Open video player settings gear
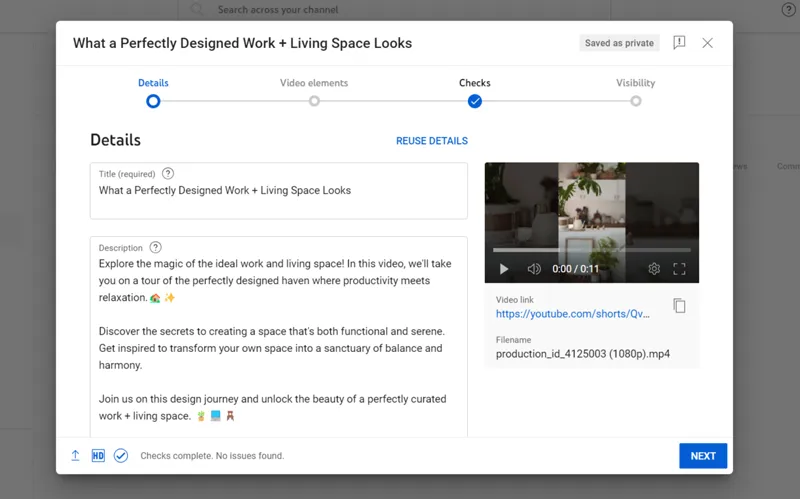This screenshot has width=800, height=499. [654, 269]
